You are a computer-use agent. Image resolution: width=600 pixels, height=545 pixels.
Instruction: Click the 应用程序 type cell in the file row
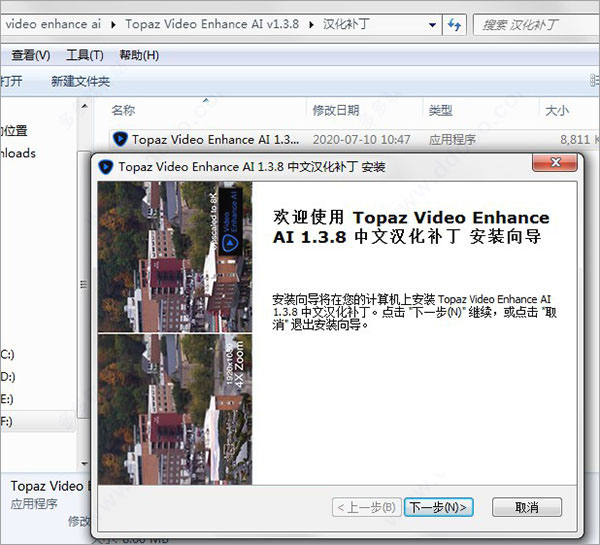[x=452, y=139]
